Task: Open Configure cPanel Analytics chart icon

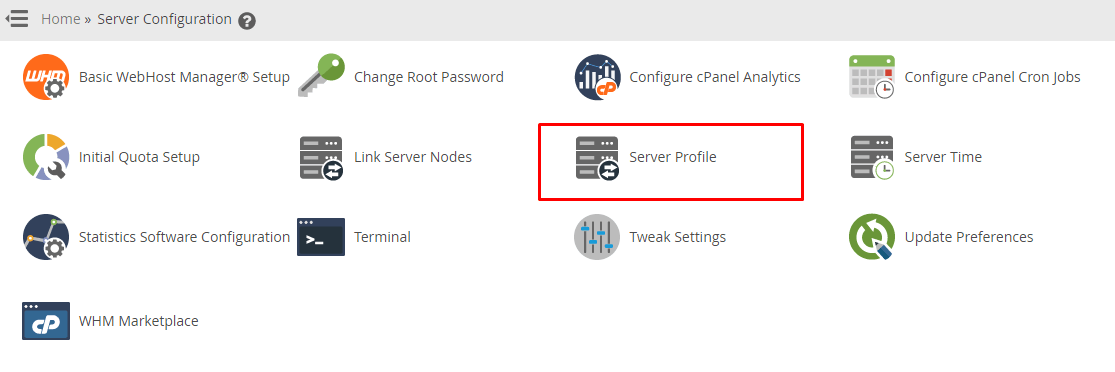Action: click(x=597, y=77)
